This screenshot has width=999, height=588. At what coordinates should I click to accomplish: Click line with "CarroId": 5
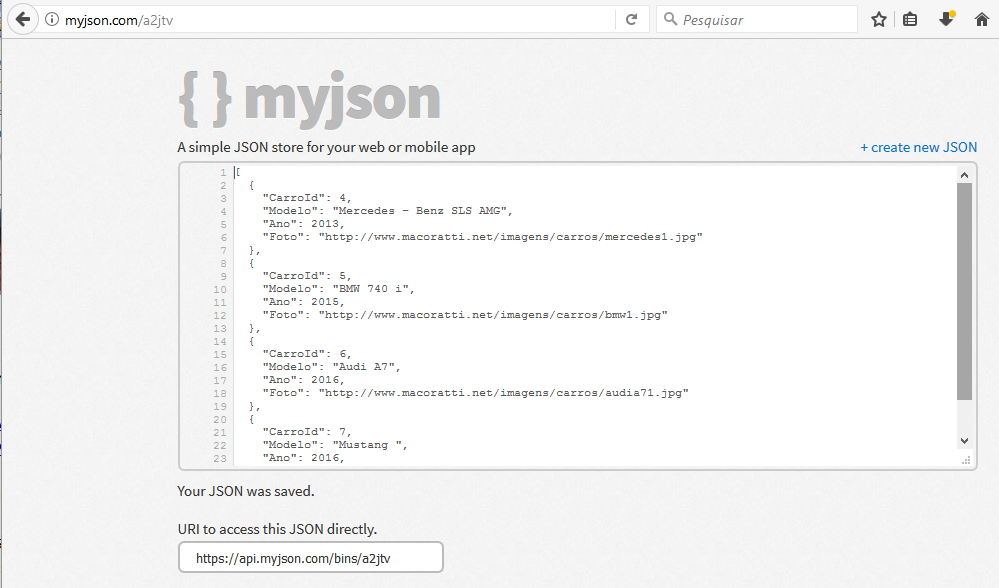point(307,276)
